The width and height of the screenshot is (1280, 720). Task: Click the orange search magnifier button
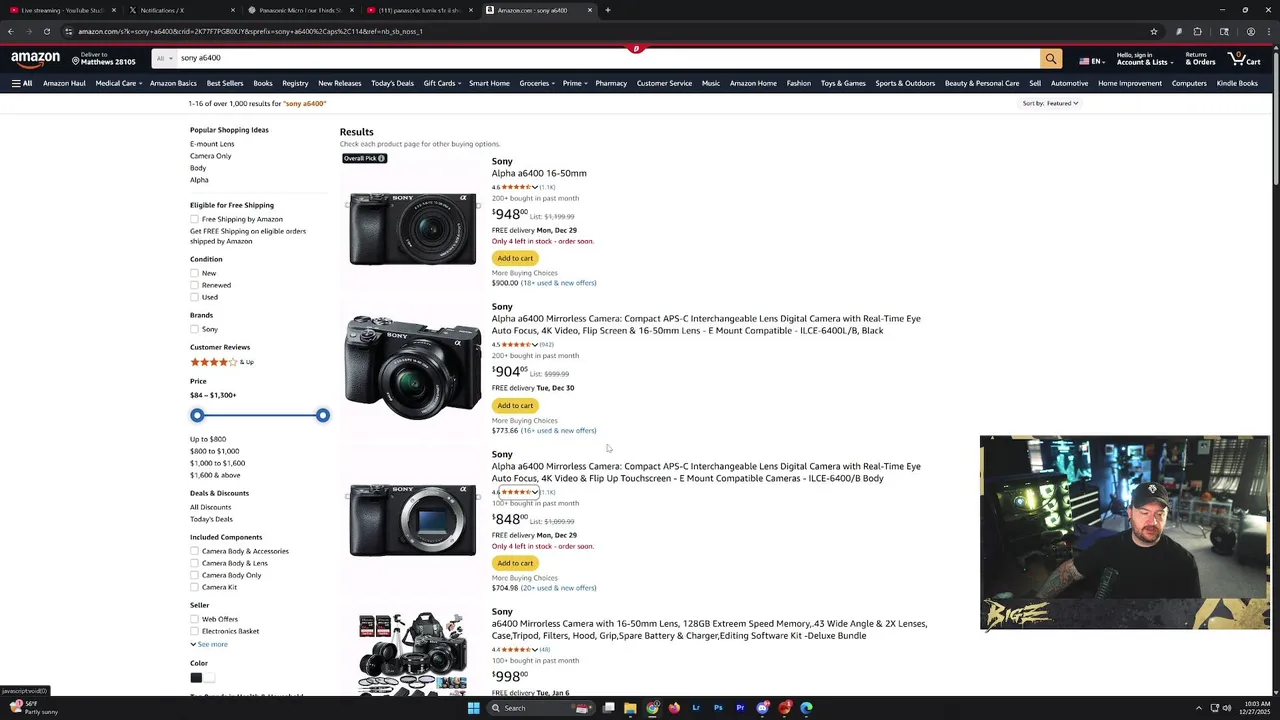[x=1050, y=59]
